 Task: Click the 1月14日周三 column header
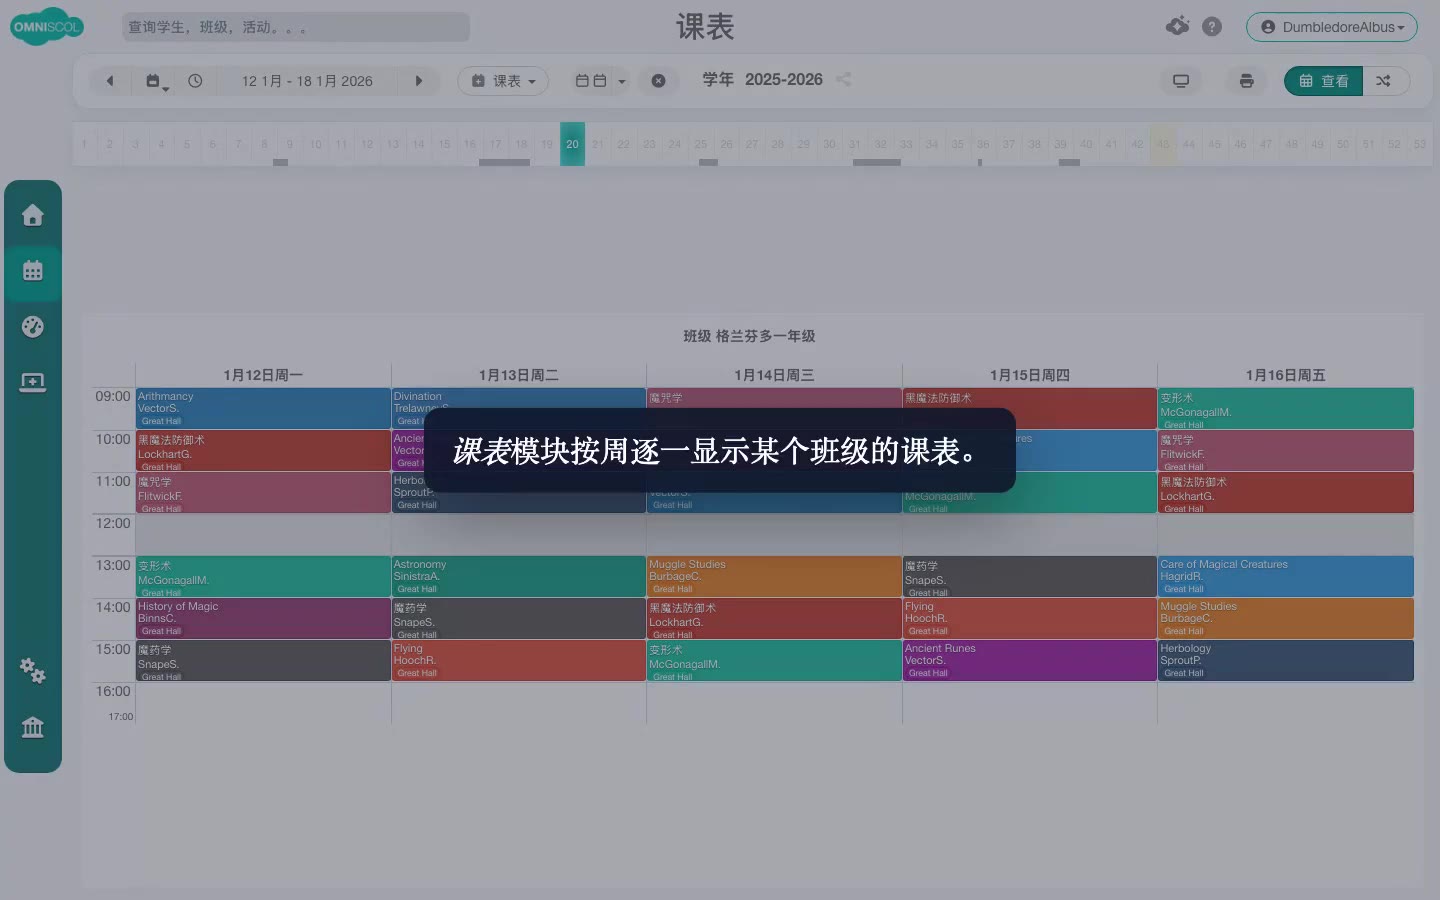[774, 375]
